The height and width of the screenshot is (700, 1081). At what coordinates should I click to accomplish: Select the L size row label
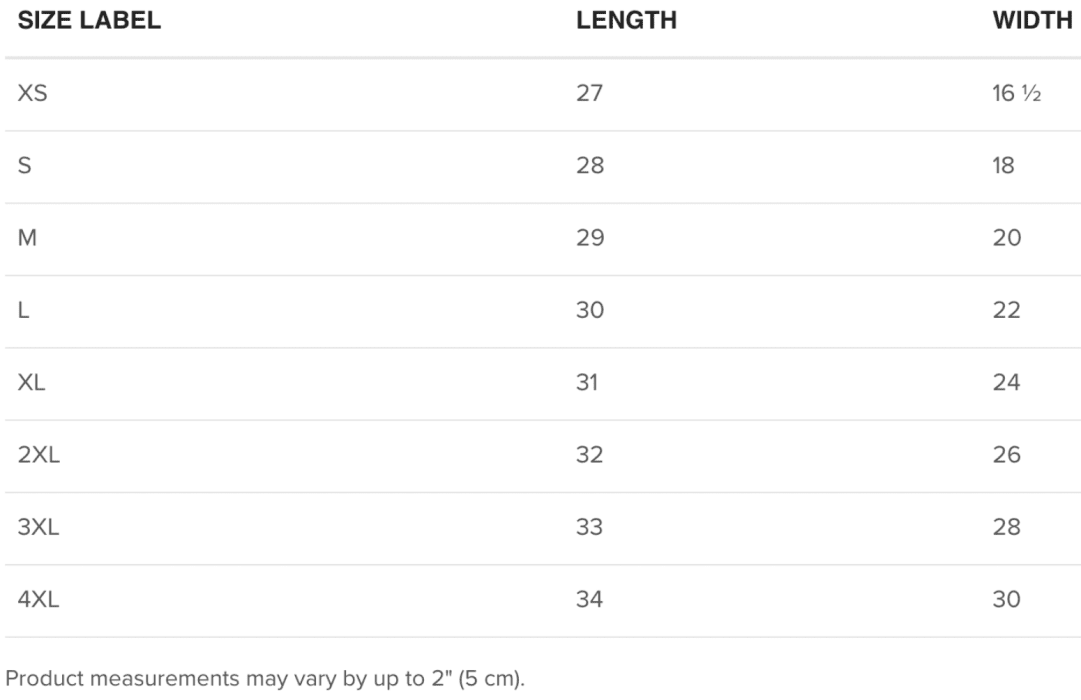[x=23, y=310]
